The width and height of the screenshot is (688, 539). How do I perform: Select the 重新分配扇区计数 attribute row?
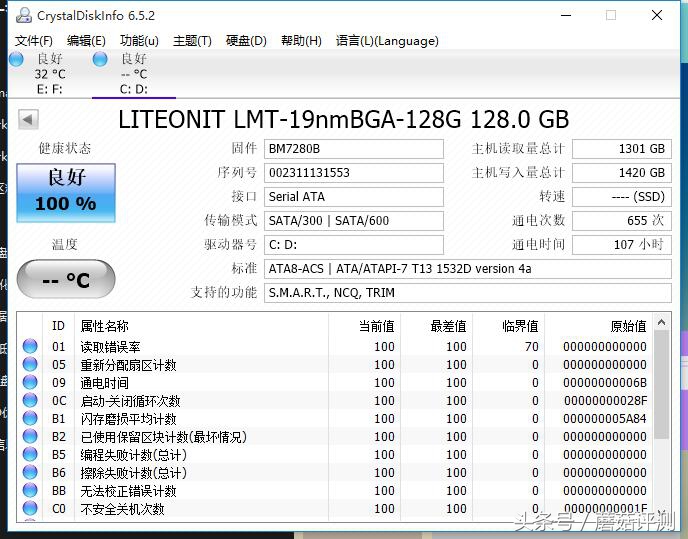(335, 364)
